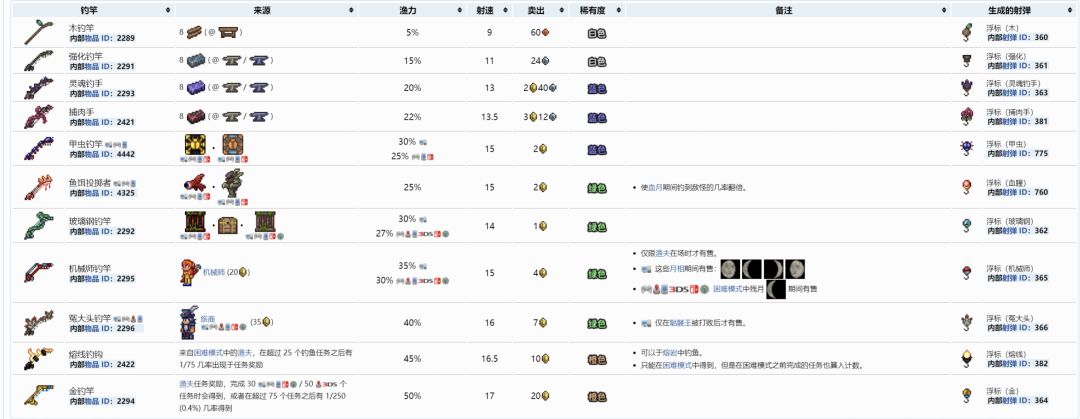Click the 熔线钓钩 fishing pole icon
Viewport: 1080px width, 419px height.
click(39, 358)
